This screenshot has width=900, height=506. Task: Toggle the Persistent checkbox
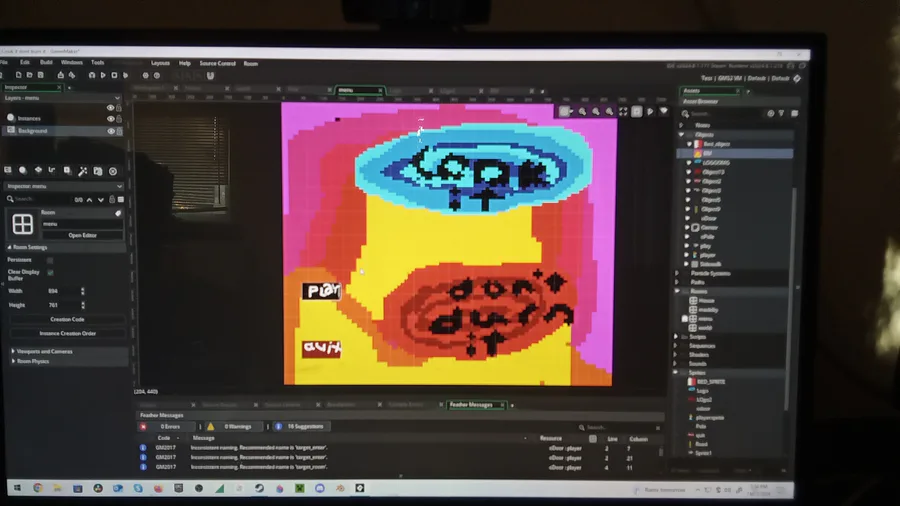[x=50, y=260]
